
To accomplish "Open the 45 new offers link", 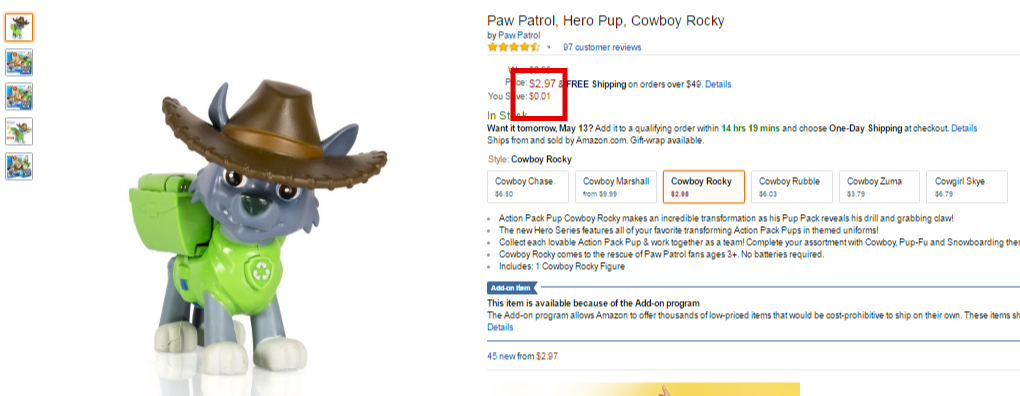I will pyautogui.click(x=522, y=356).
